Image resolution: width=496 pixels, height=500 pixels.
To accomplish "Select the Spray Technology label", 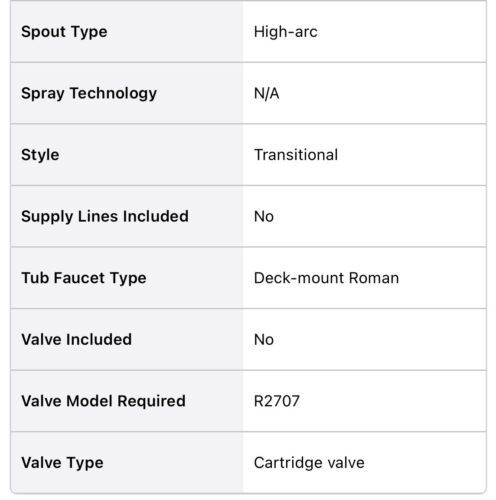I will [89, 93].
